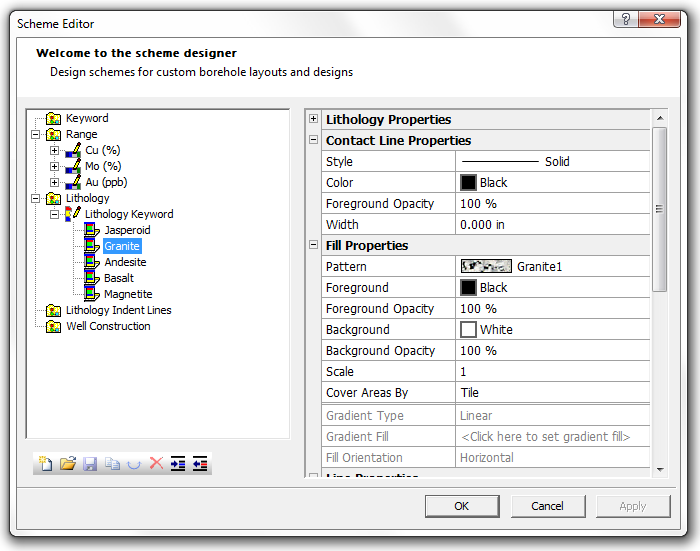
Task: Click the OK button
Action: click(461, 506)
